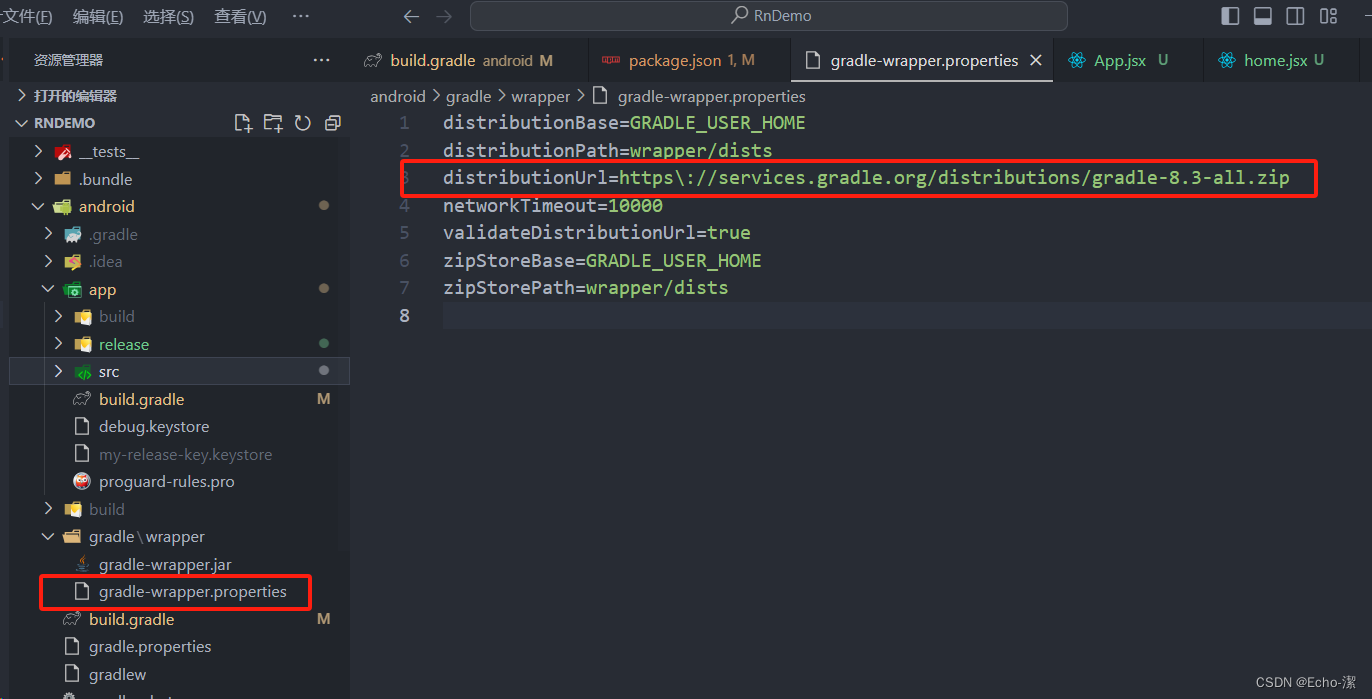Switch to the build.gradle tab
Viewport: 1372px width, 699px height.
pyautogui.click(x=458, y=60)
